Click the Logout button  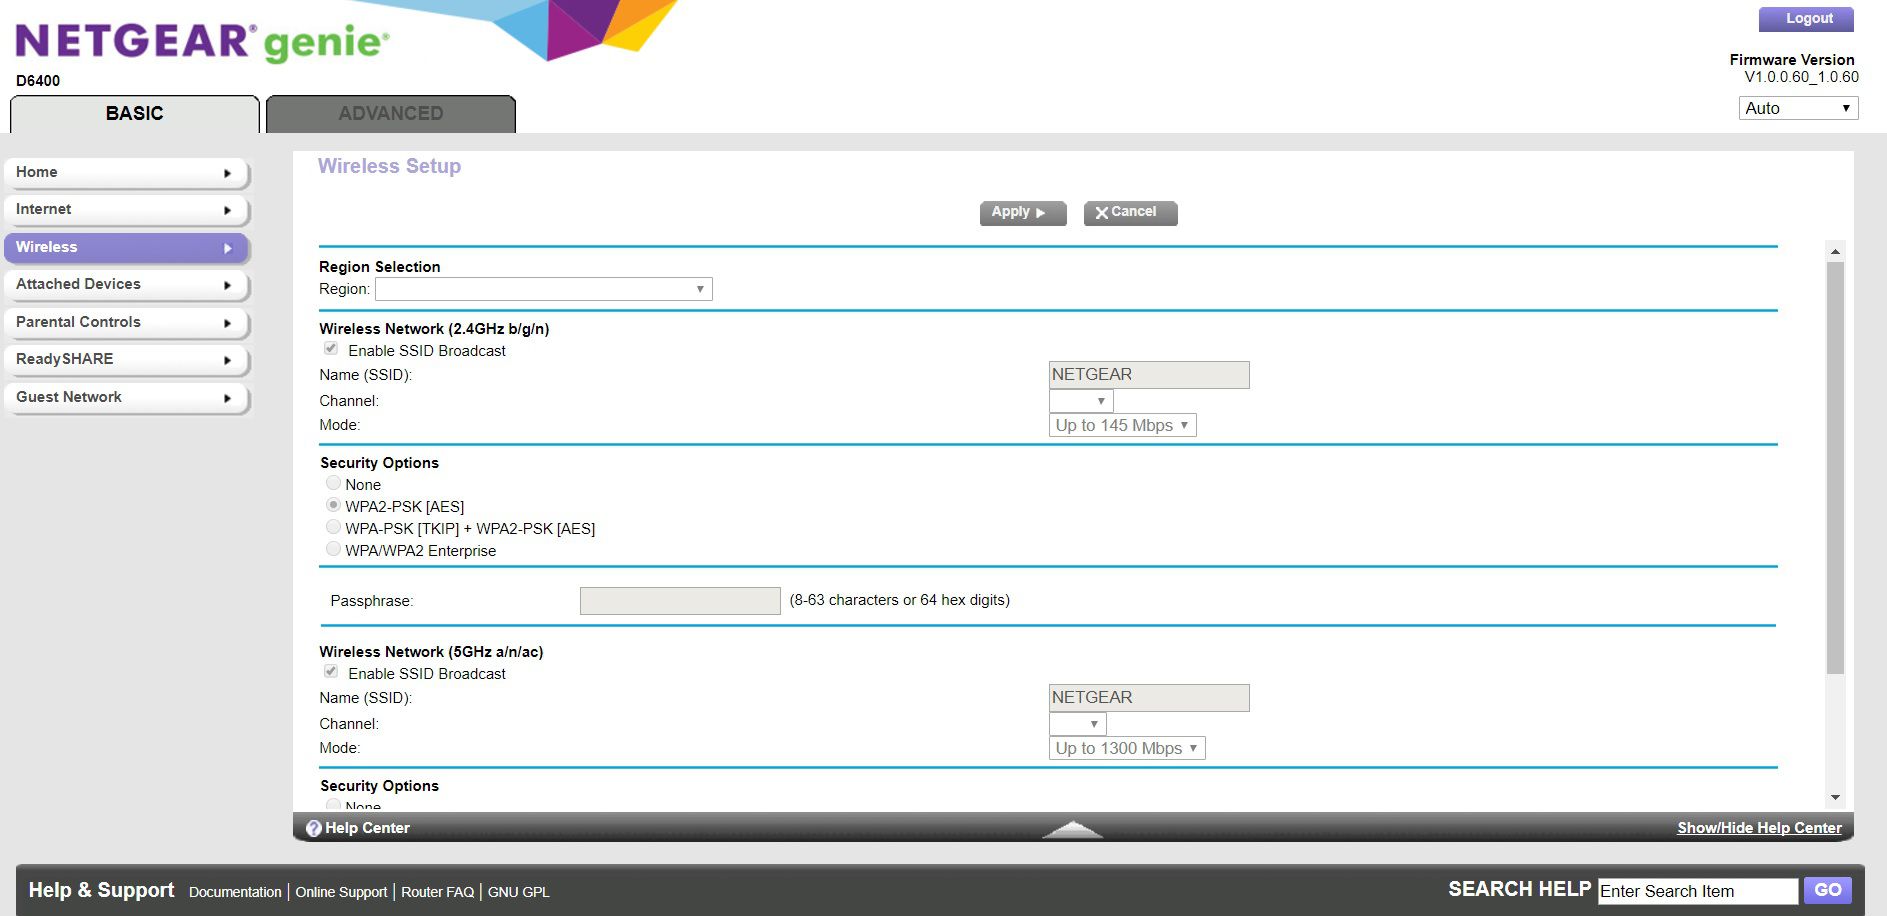pos(1806,19)
